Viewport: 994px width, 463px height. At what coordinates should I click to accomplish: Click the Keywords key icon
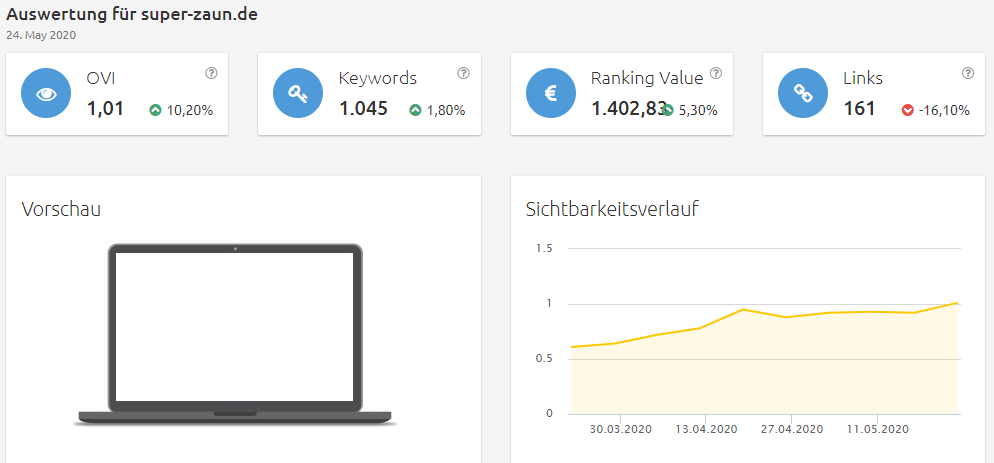pyautogui.click(x=298, y=94)
